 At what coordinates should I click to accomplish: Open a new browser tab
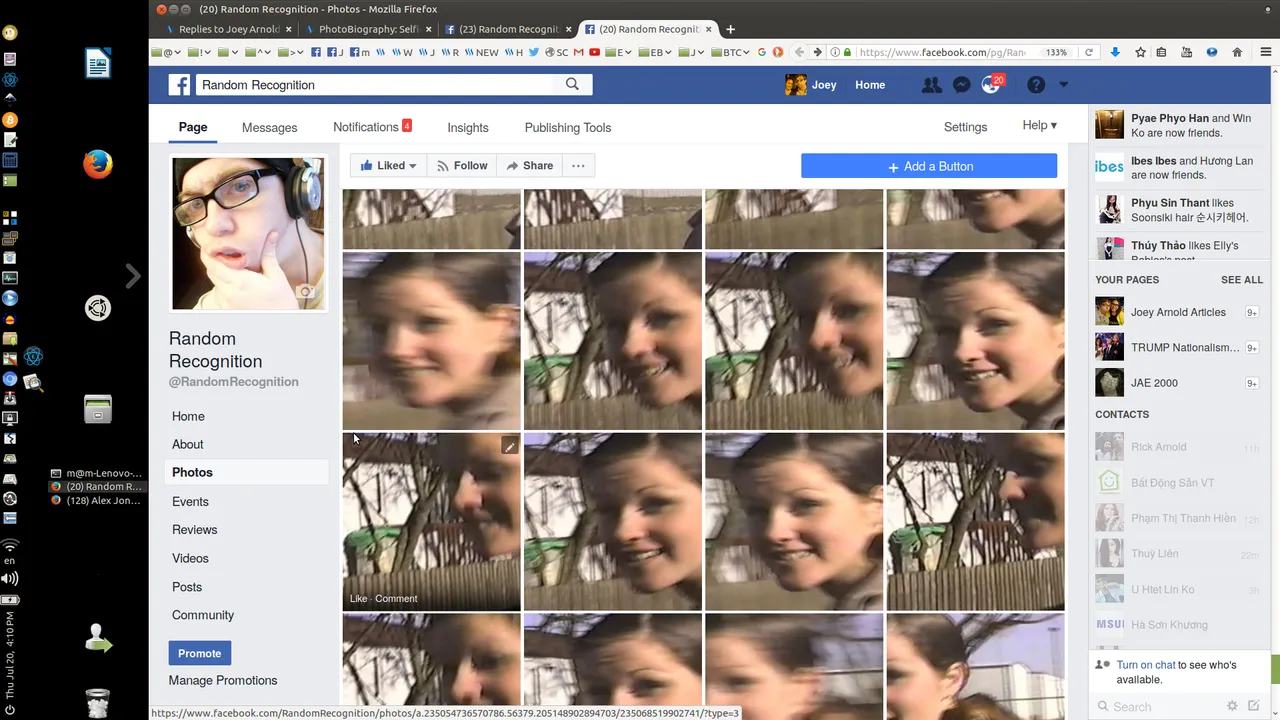(x=730, y=29)
